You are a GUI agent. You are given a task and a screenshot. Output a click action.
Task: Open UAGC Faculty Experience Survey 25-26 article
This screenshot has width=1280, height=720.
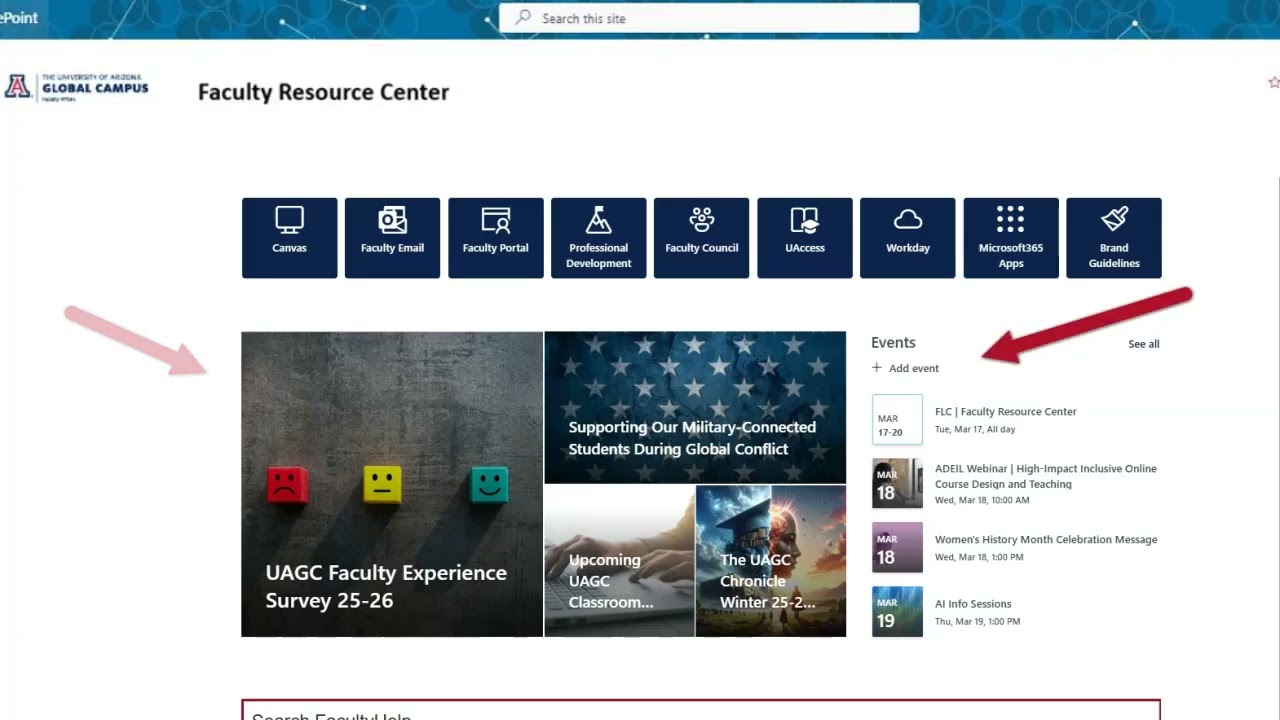pyautogui.click(x=392, y=484)
